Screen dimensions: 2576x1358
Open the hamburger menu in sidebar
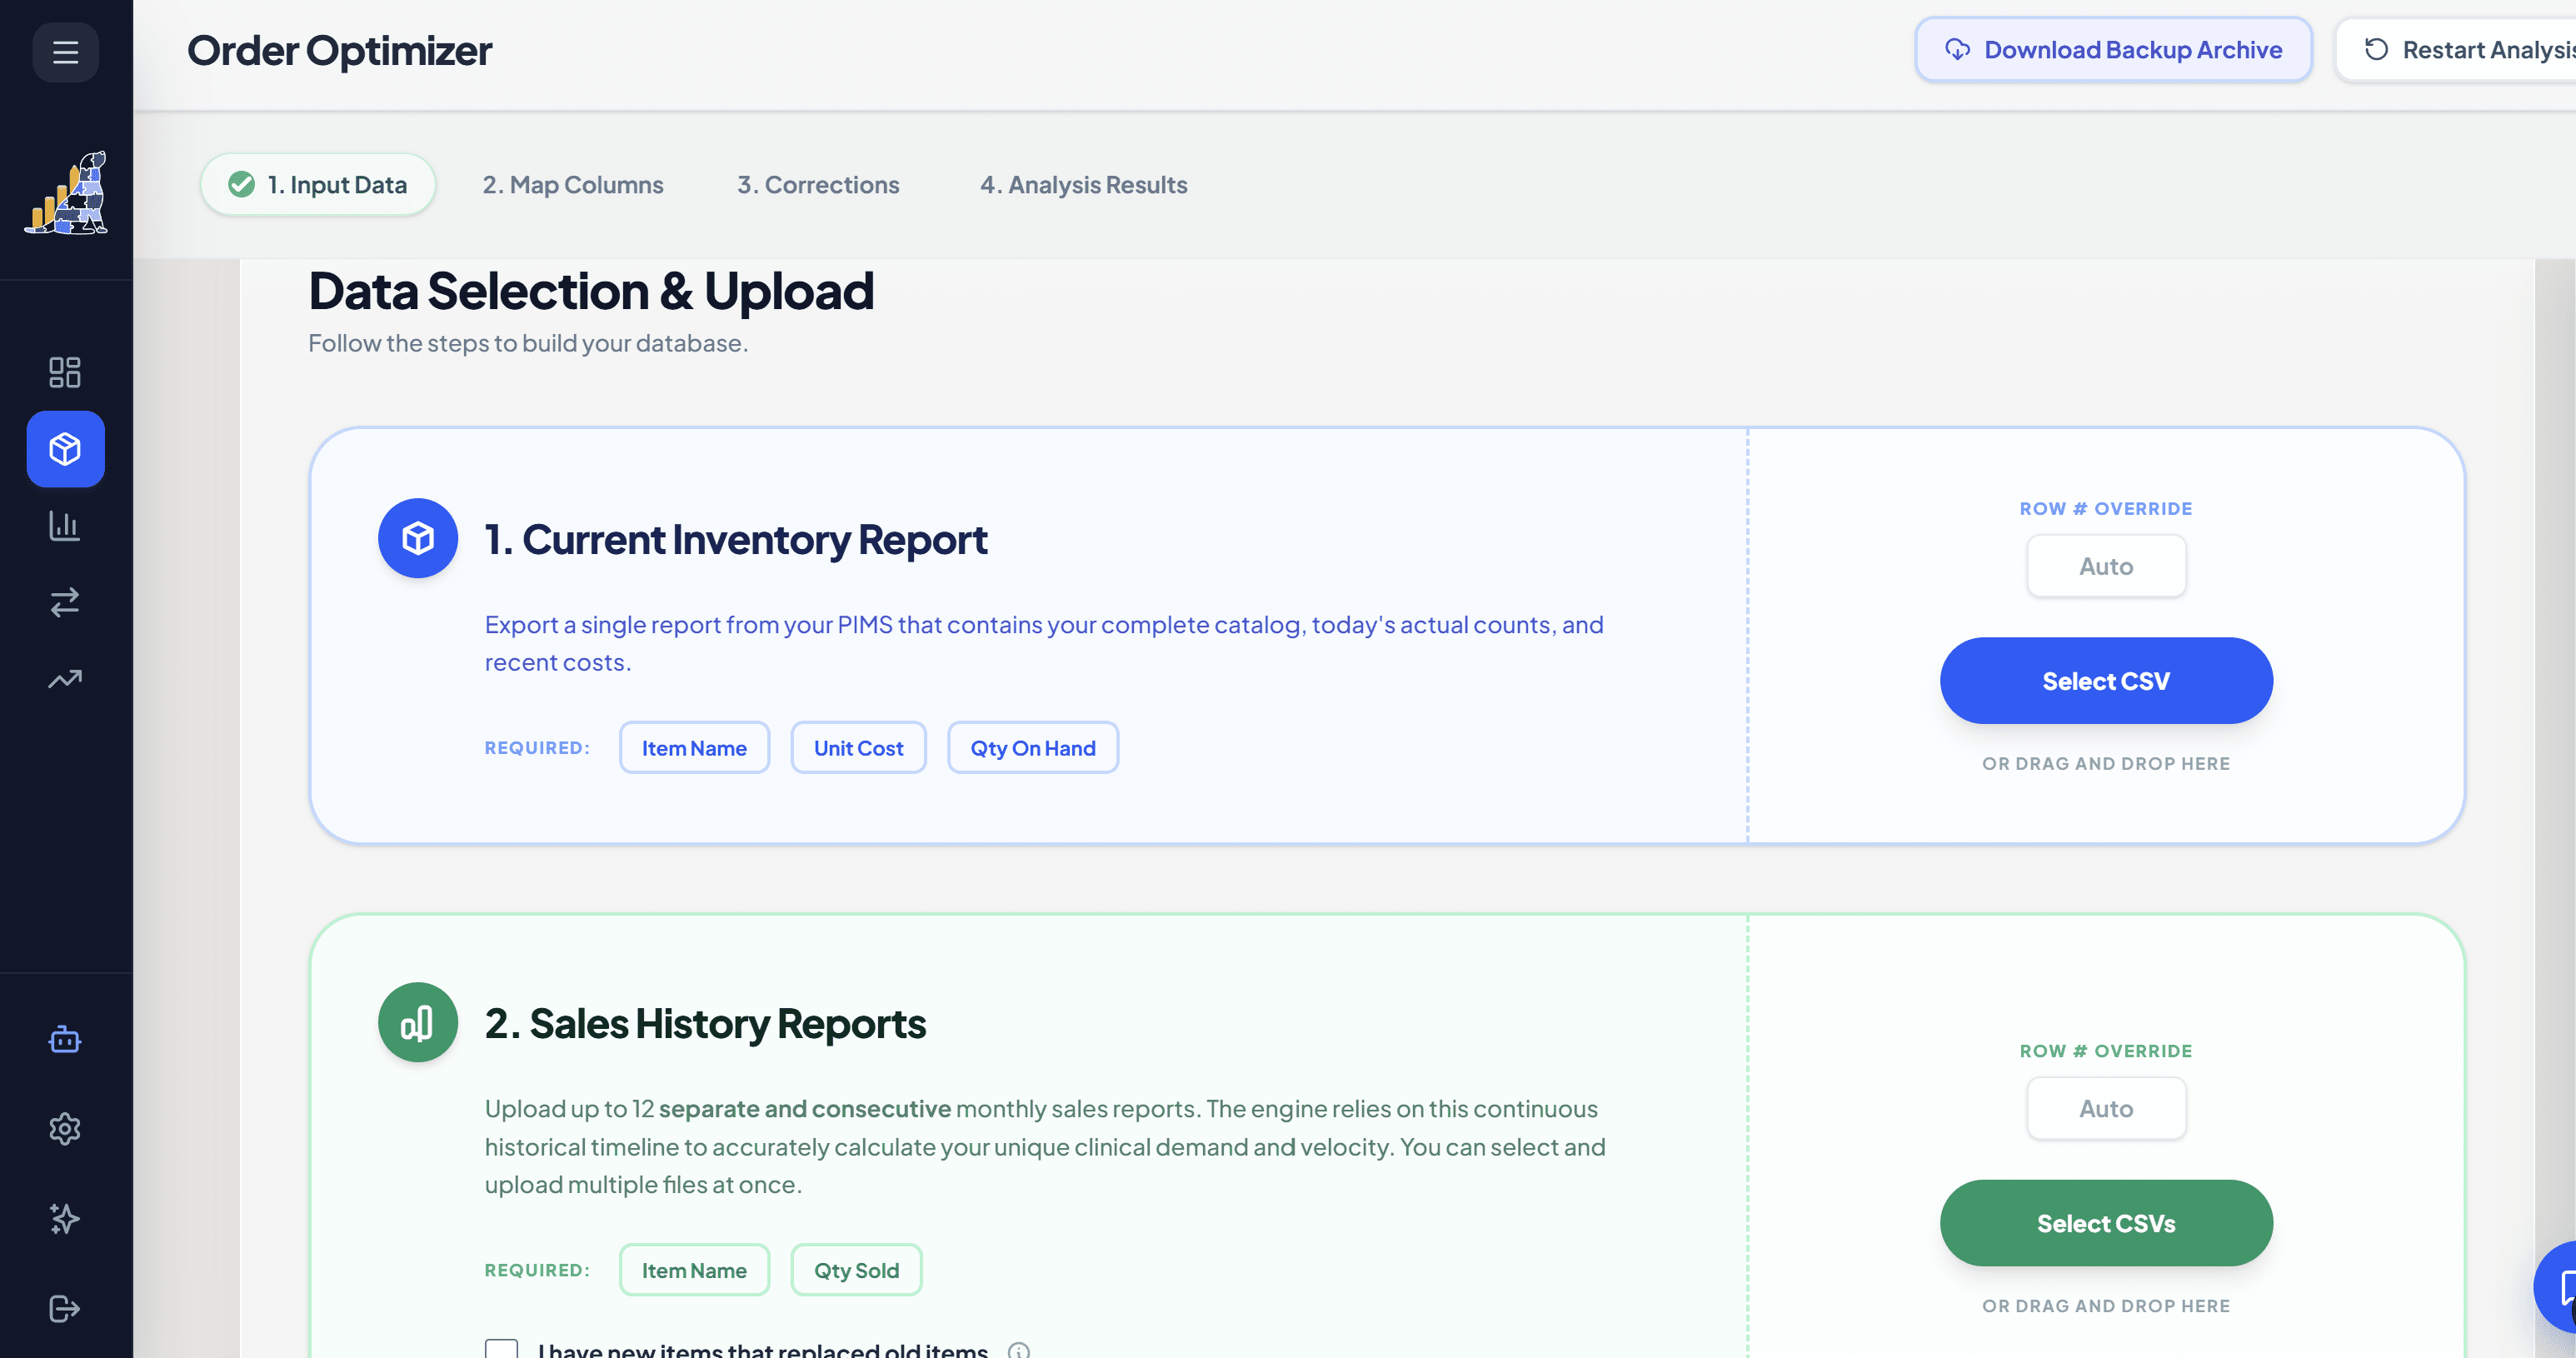(65, 52)
